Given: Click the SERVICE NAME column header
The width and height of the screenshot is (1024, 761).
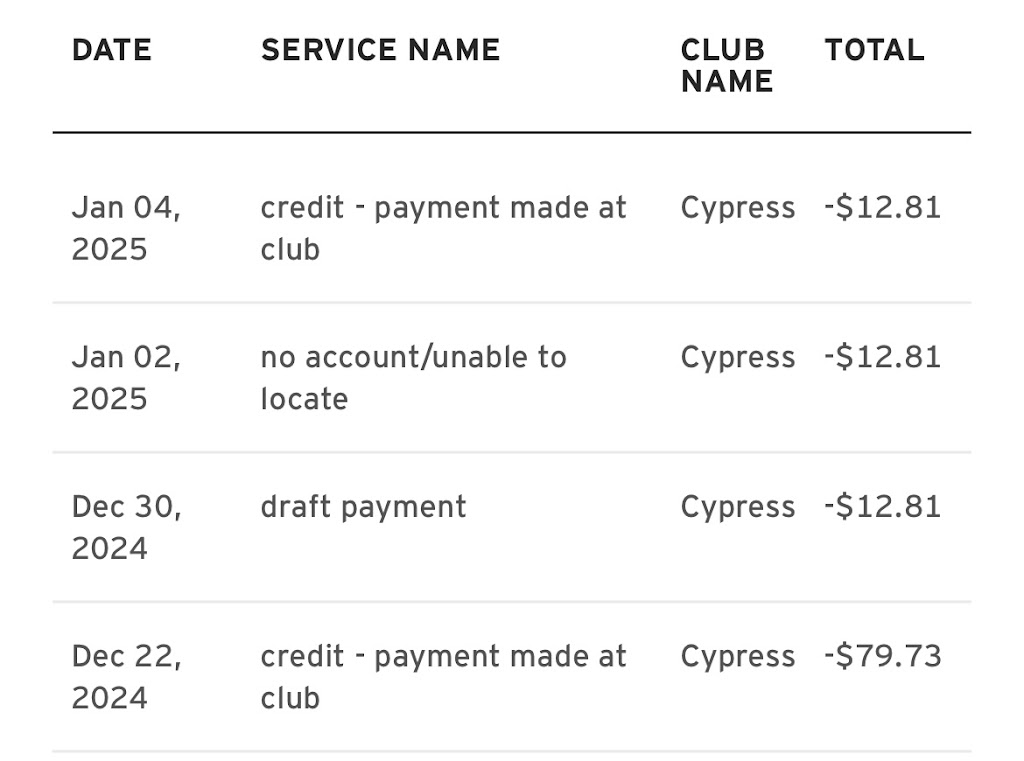Looking at the screenshot, I should tap(380, 50).
